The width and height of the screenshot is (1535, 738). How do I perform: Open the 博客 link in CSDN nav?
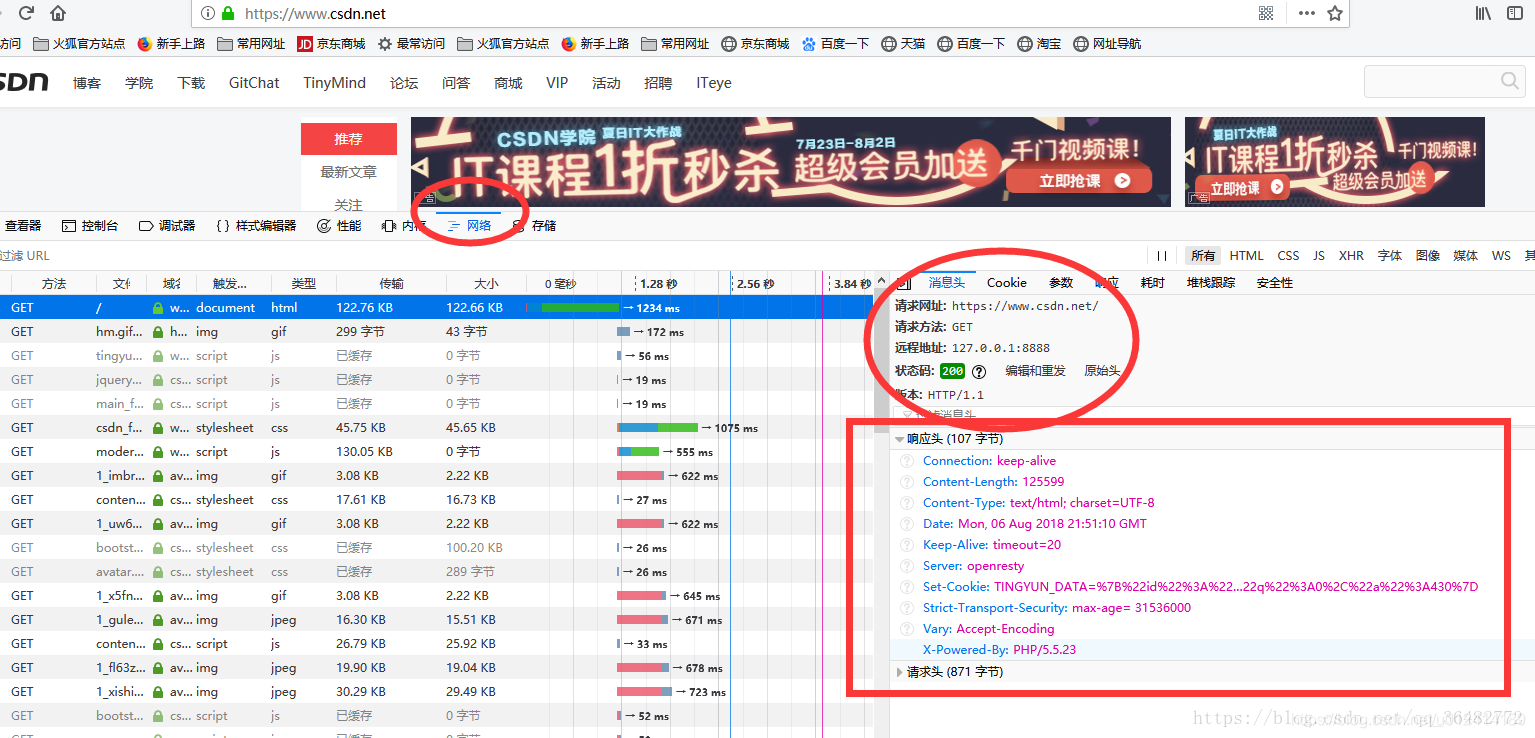pos(87,83)
